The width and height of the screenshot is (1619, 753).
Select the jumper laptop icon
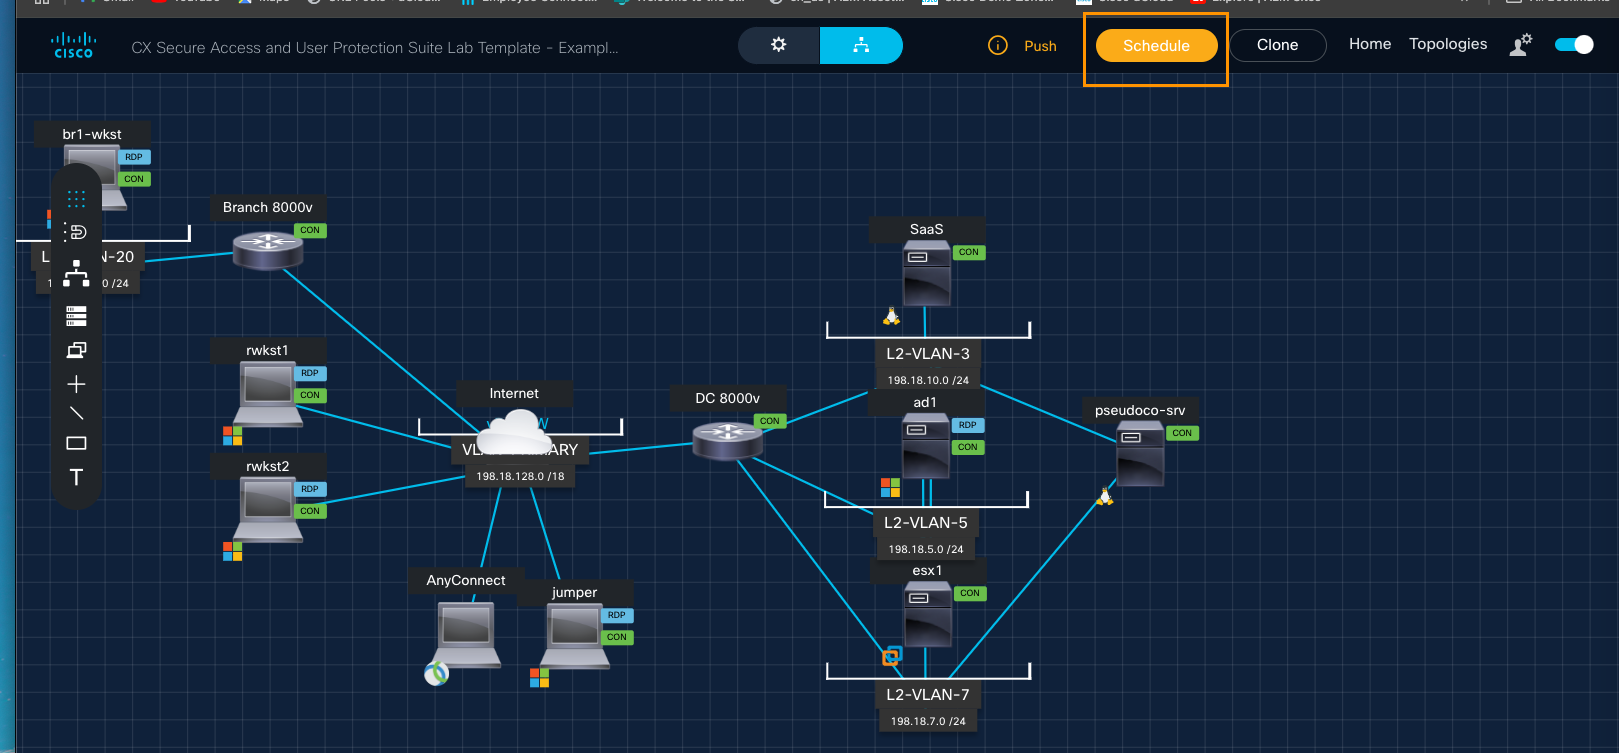pos(576,637)
